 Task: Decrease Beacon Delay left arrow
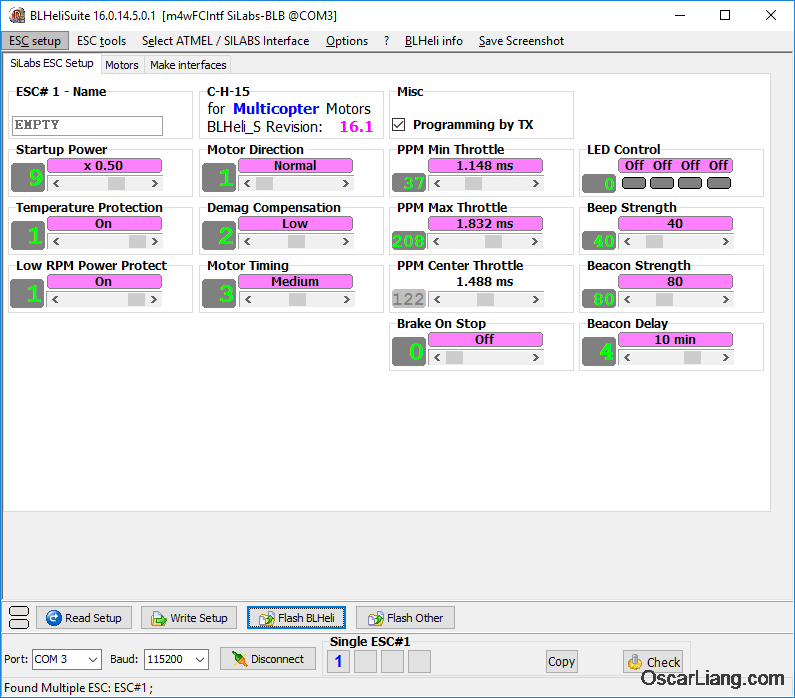pyautogui.click(x=627, y=358)
